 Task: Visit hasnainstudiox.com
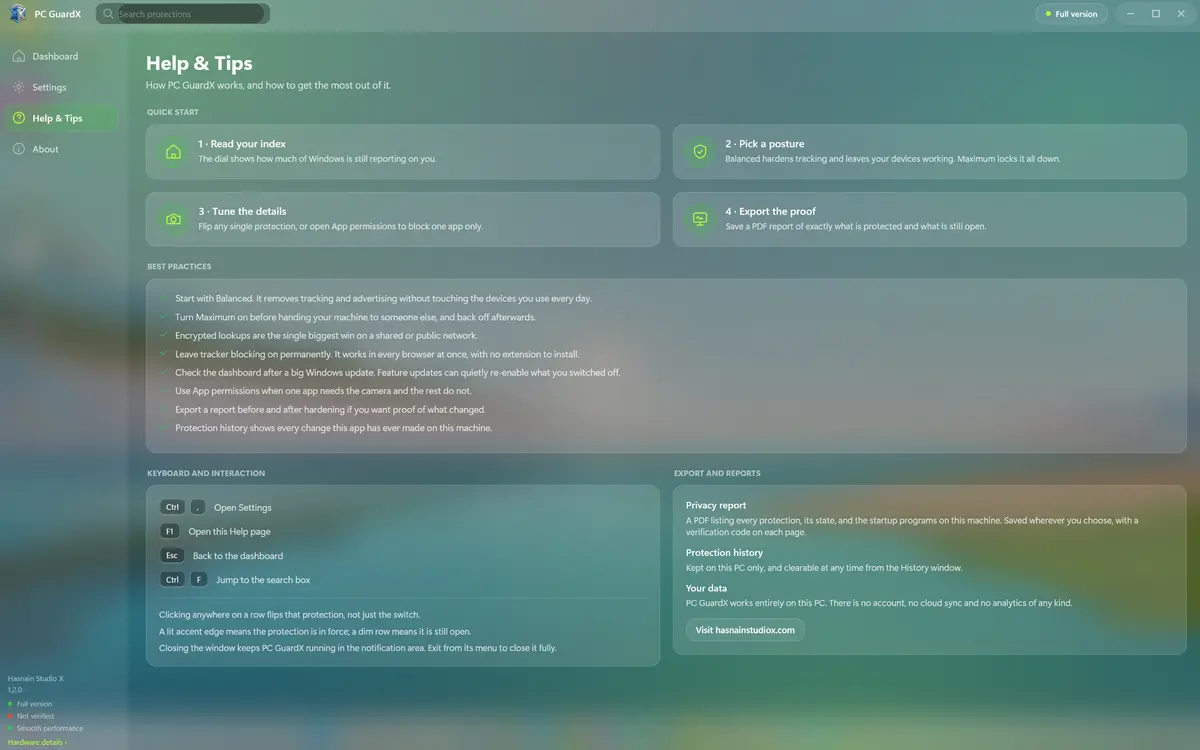pyautogui.click(x=745, y=630)
